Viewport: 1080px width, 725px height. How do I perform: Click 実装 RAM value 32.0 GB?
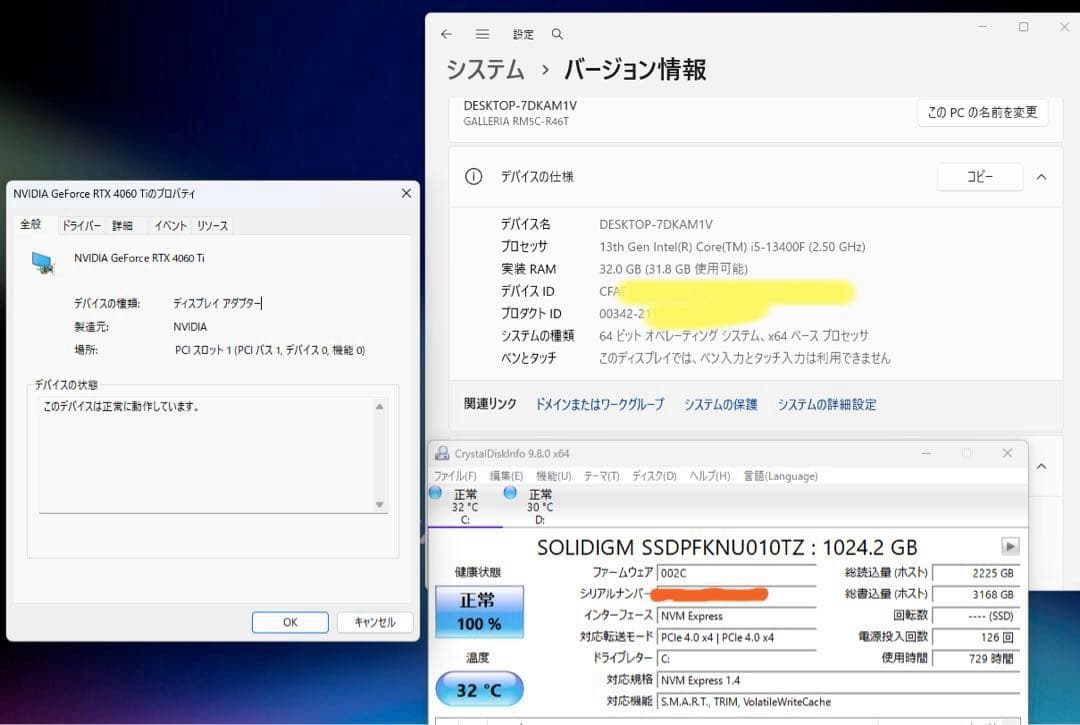coord(673,269)
